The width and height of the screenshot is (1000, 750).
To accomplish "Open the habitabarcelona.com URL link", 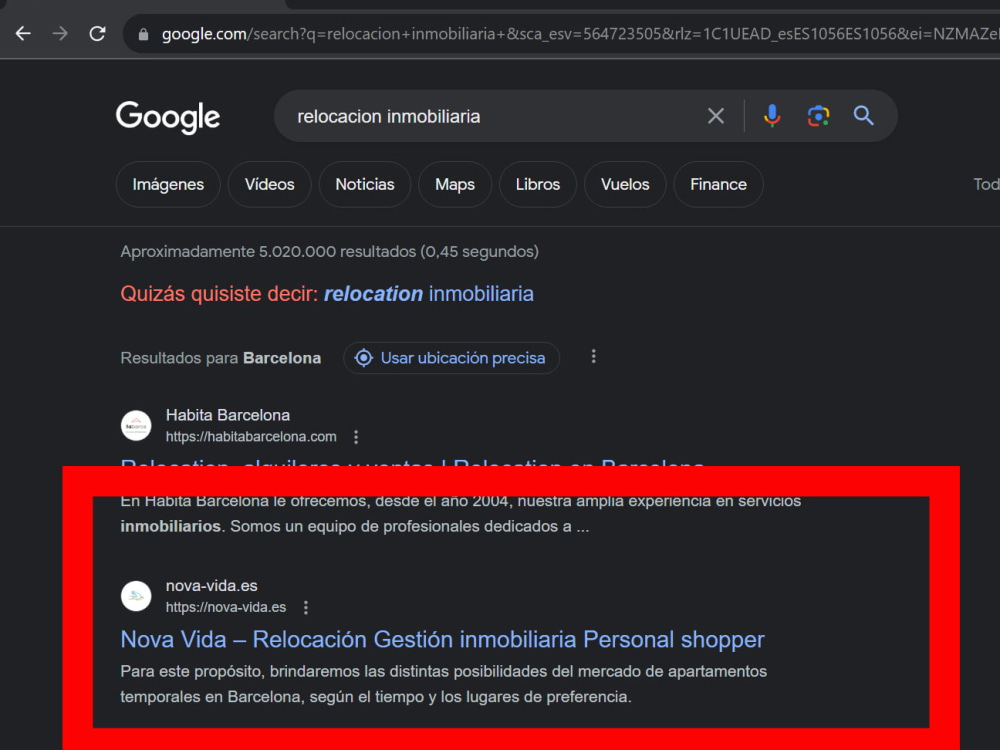I will point(251,437).
